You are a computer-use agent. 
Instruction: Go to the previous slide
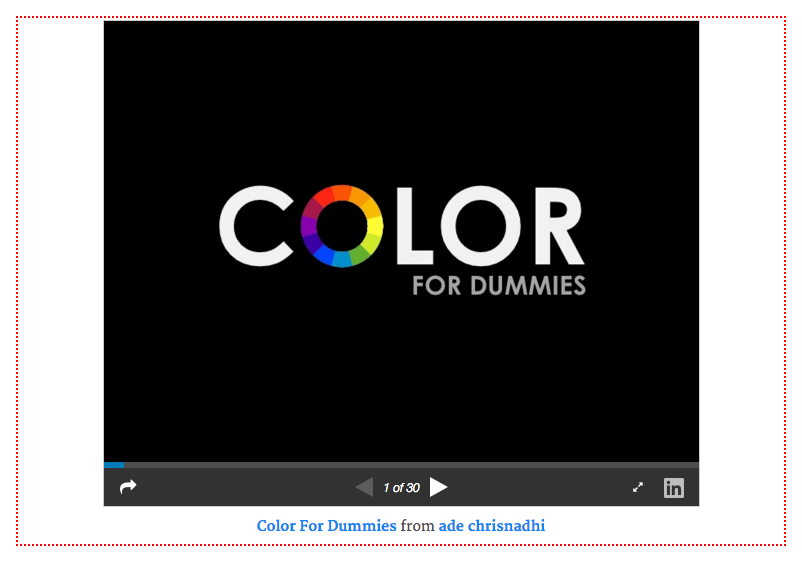point(365,487)
